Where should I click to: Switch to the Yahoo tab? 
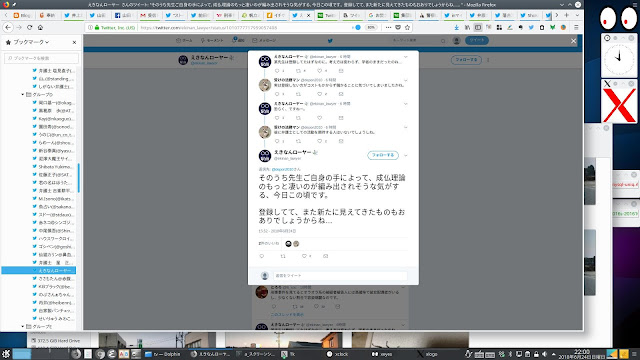click(225, 15)
